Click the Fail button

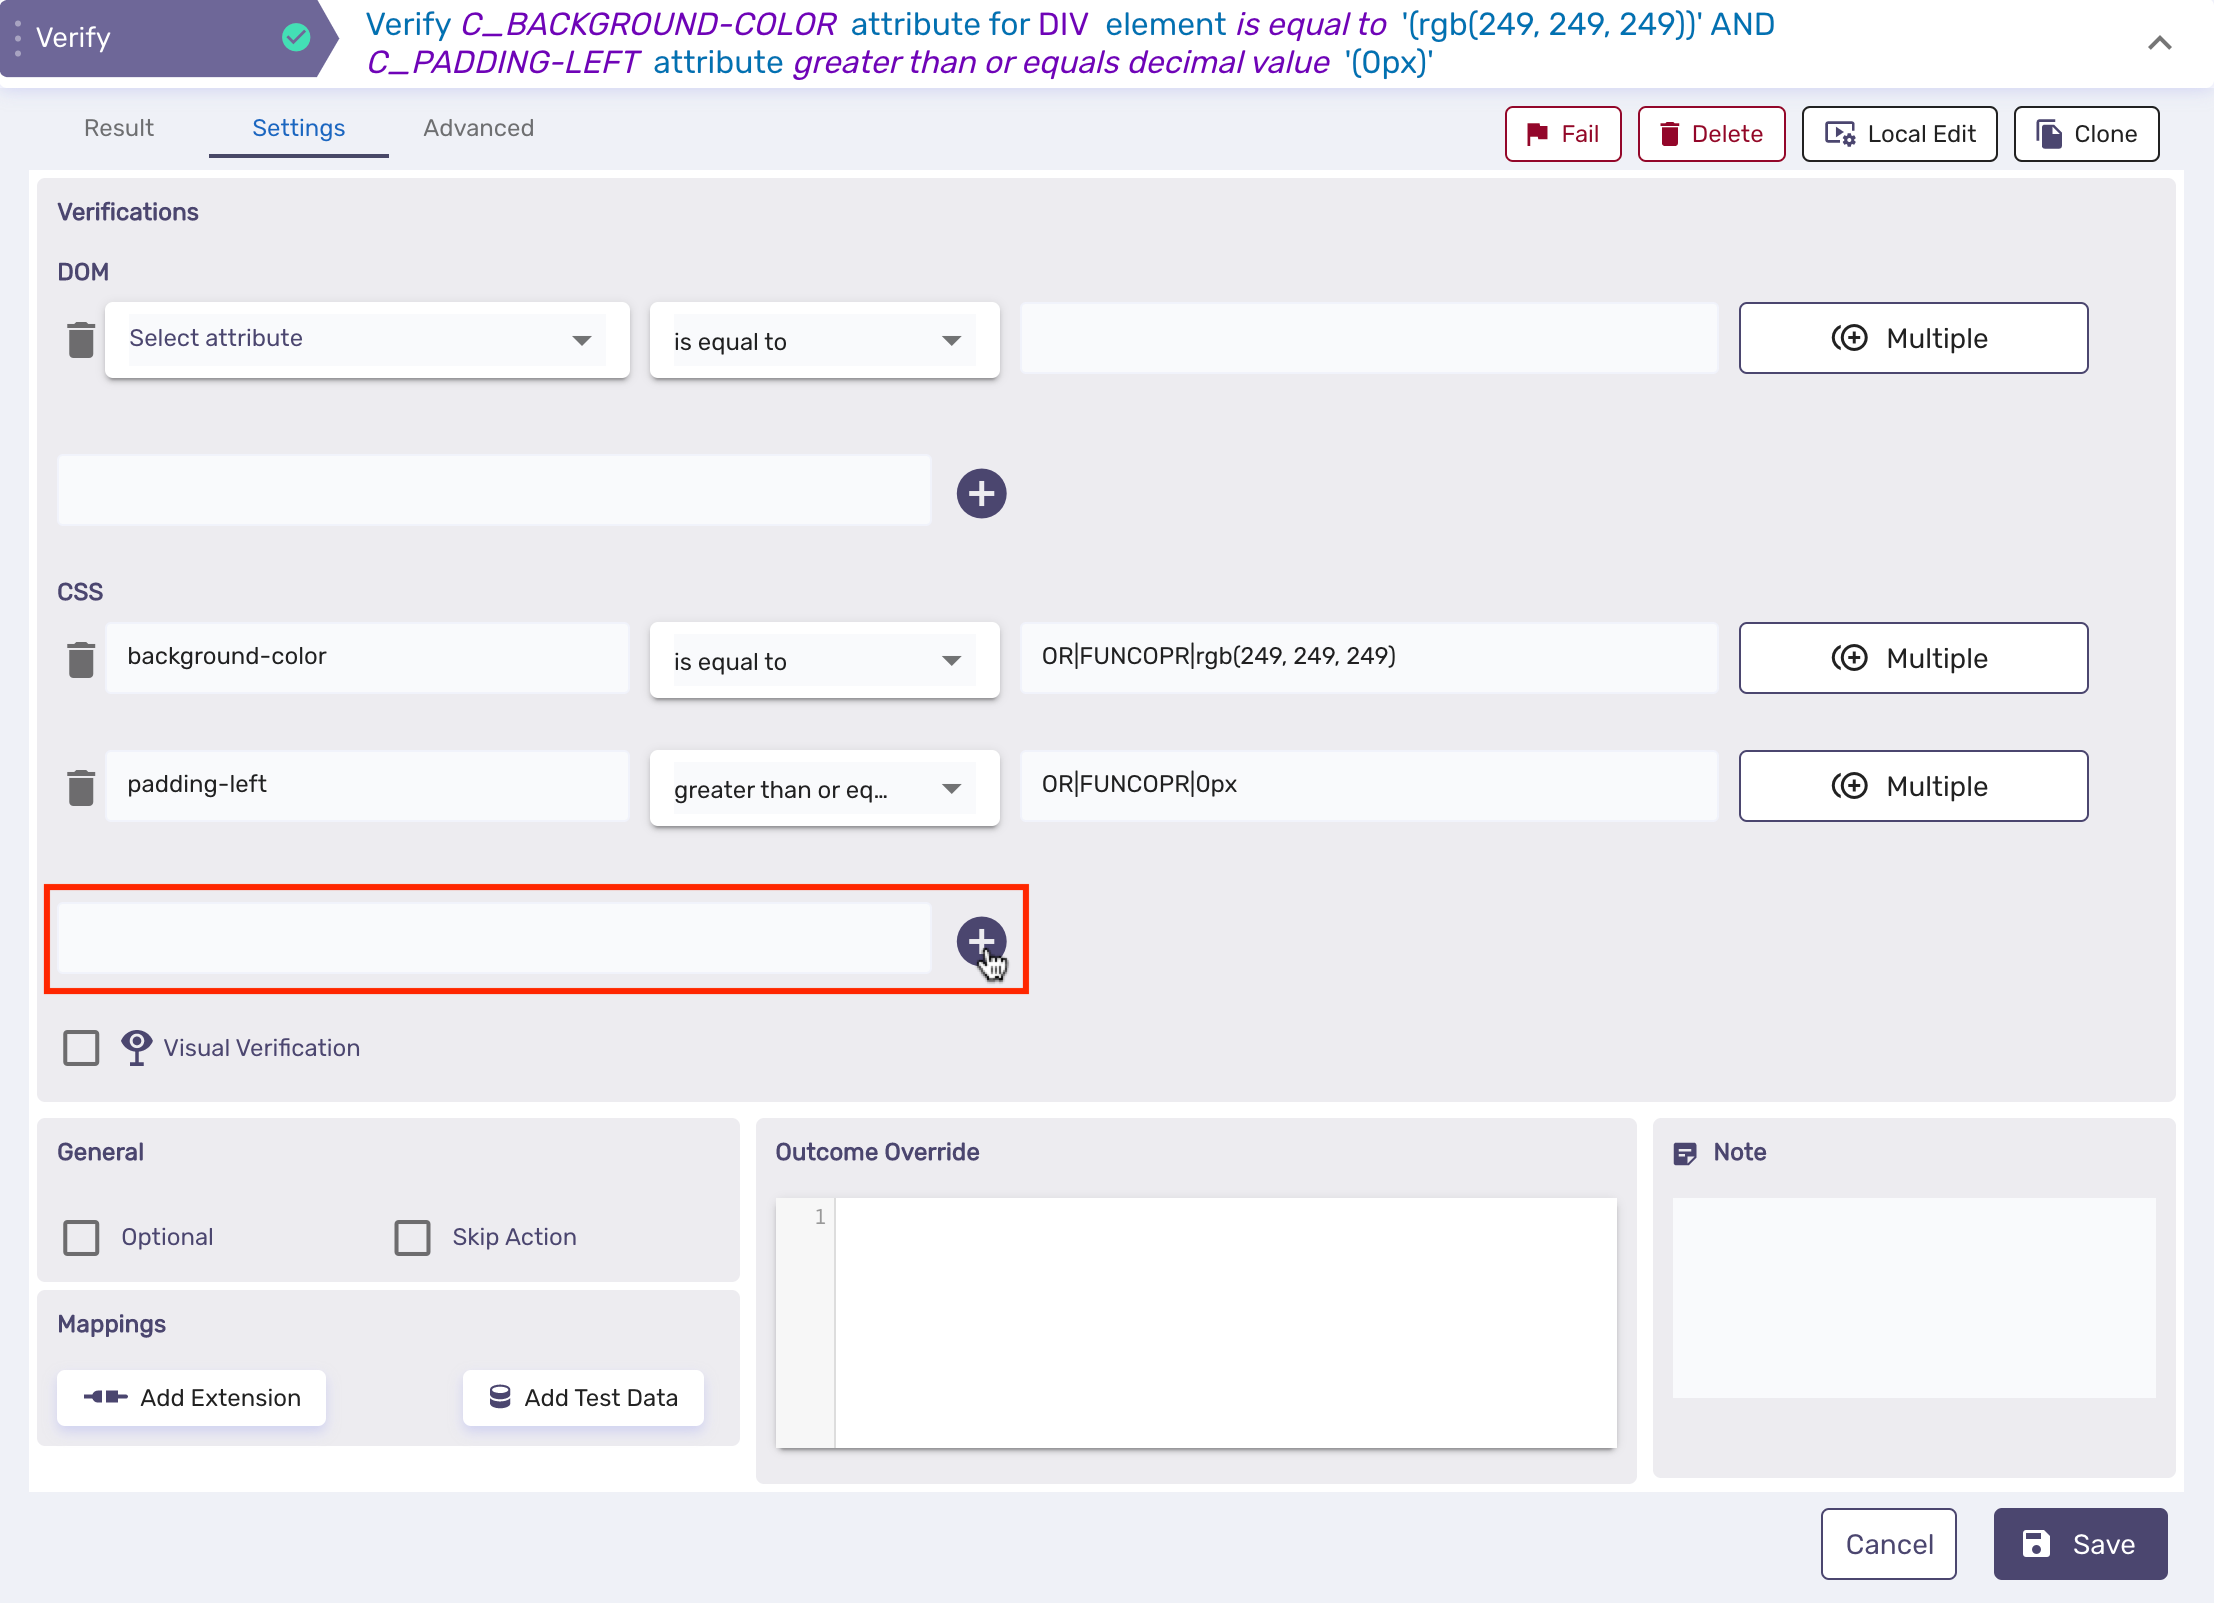point(1563,134)
